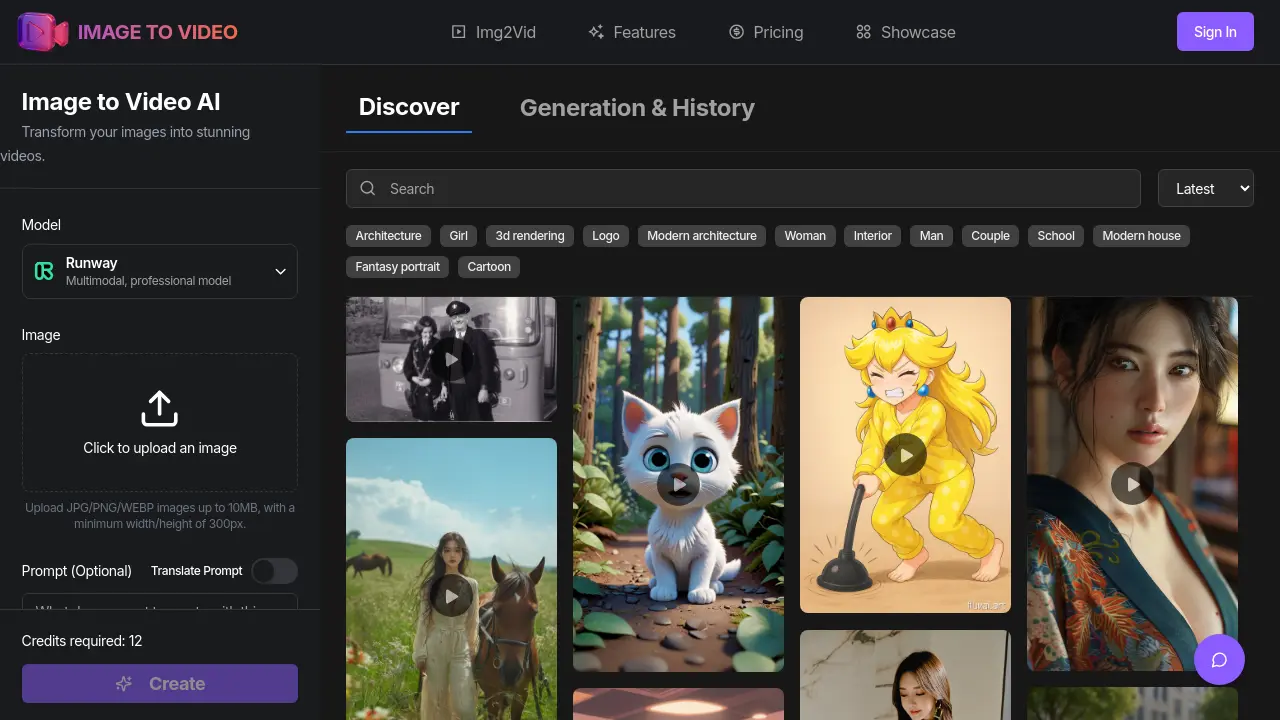The image size is (1280, 720).
Task: Filter by the Cartoon tag
Action: point(489,267)
